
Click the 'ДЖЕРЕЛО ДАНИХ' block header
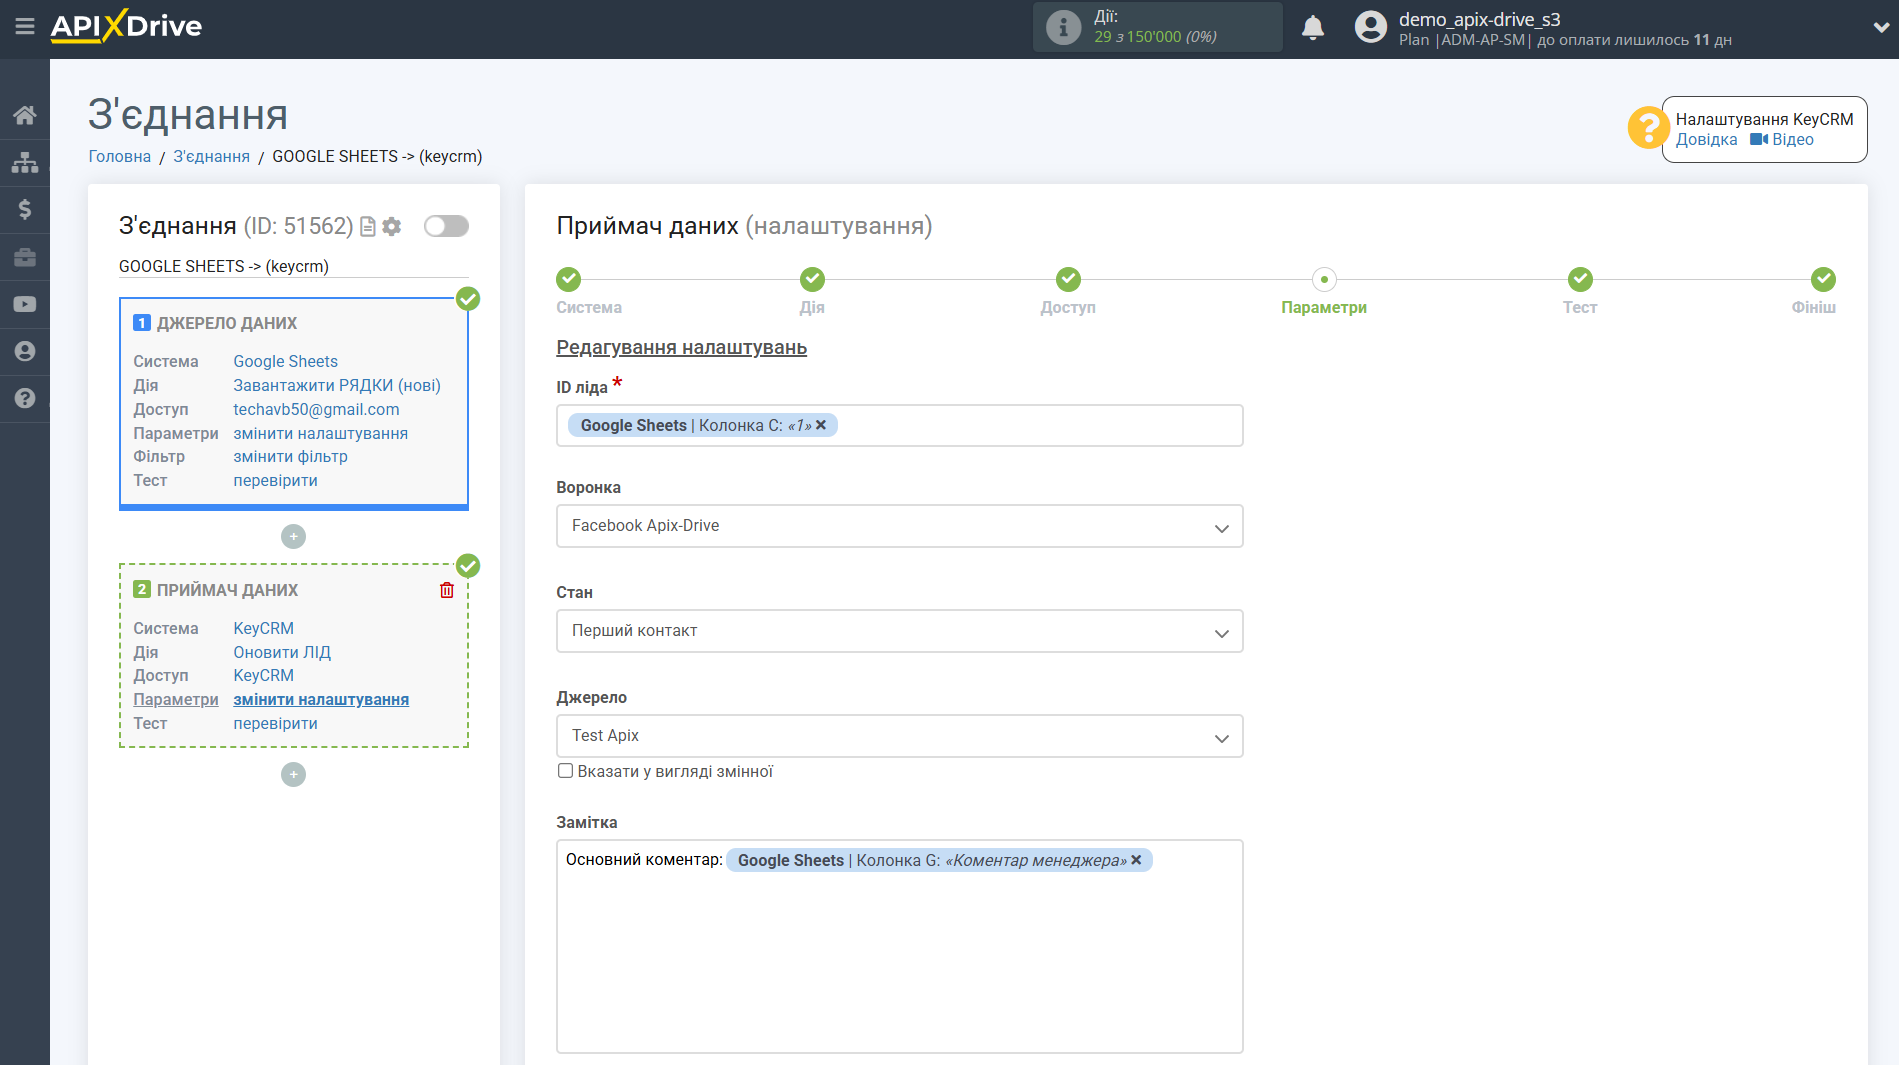(227, 323)
